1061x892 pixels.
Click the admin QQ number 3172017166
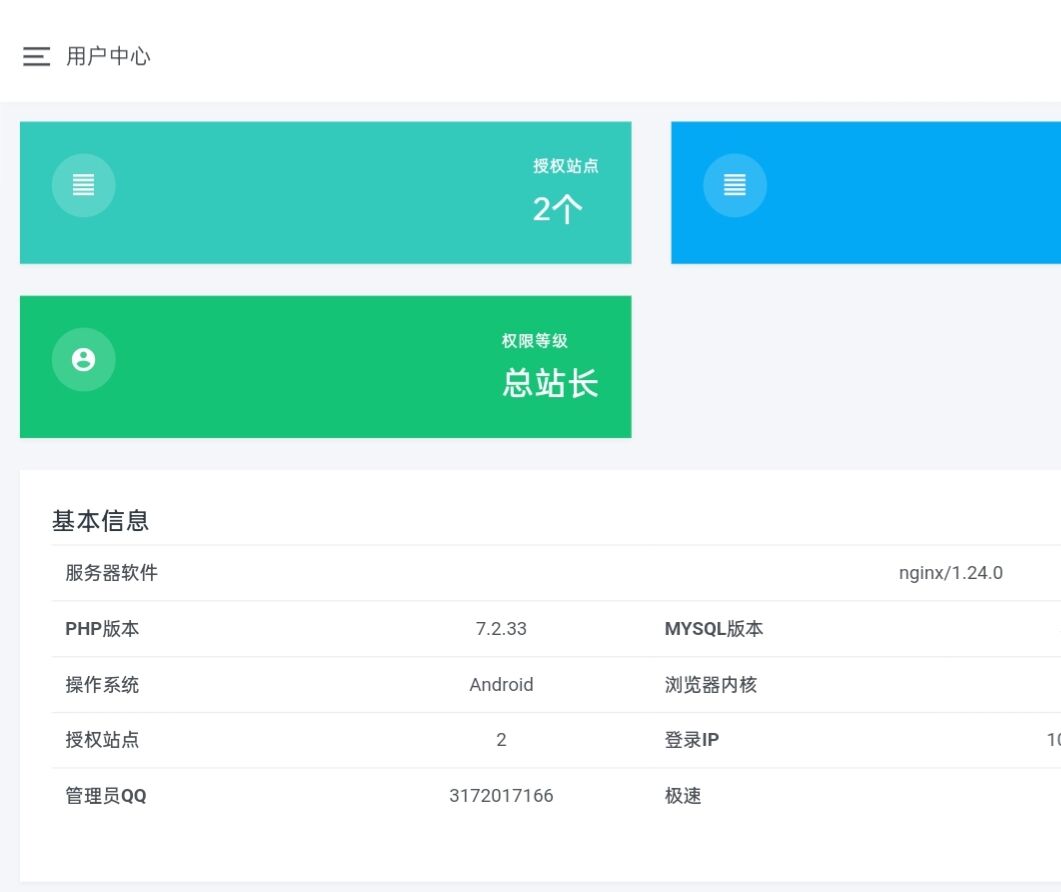[501, 796]
